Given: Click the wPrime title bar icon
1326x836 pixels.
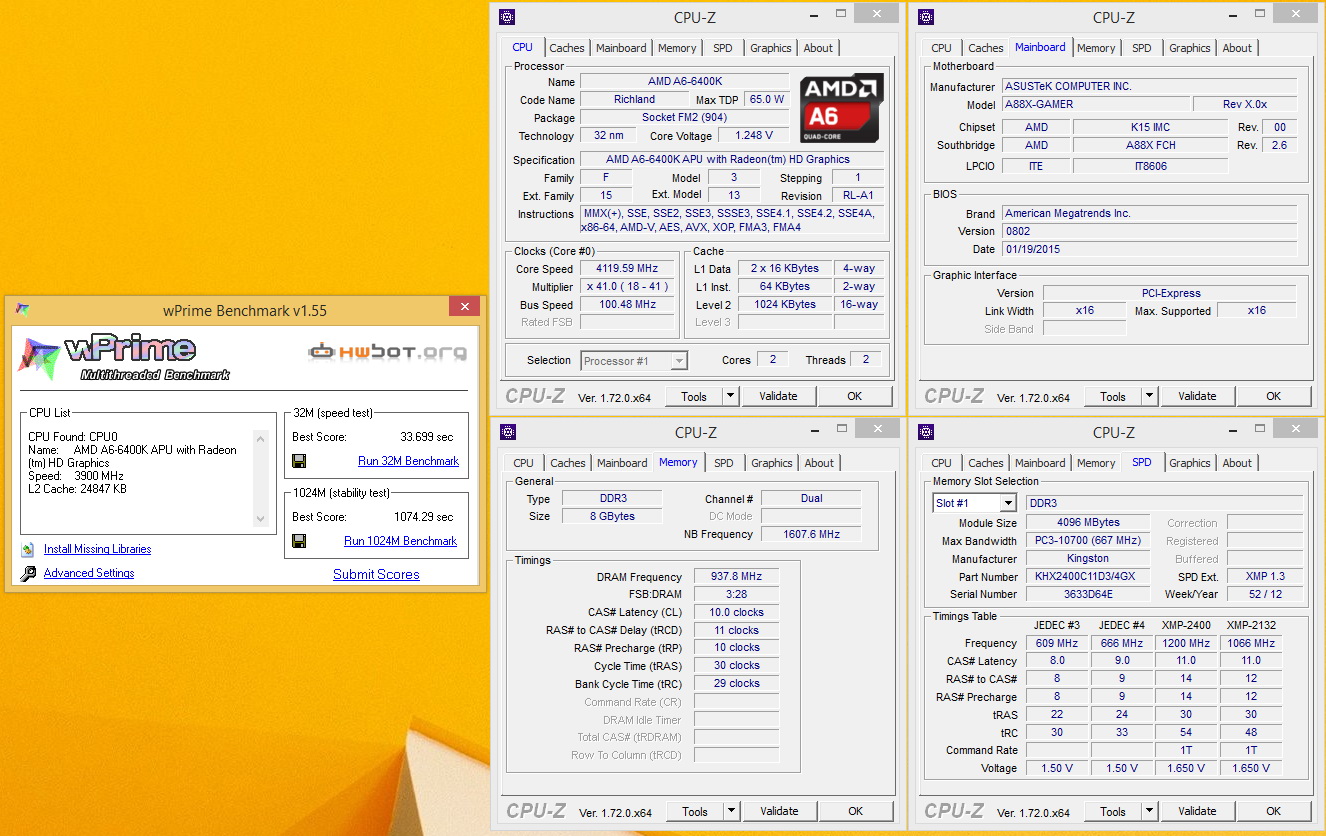Looking at the screenshot, I should (x=23, y=310).
